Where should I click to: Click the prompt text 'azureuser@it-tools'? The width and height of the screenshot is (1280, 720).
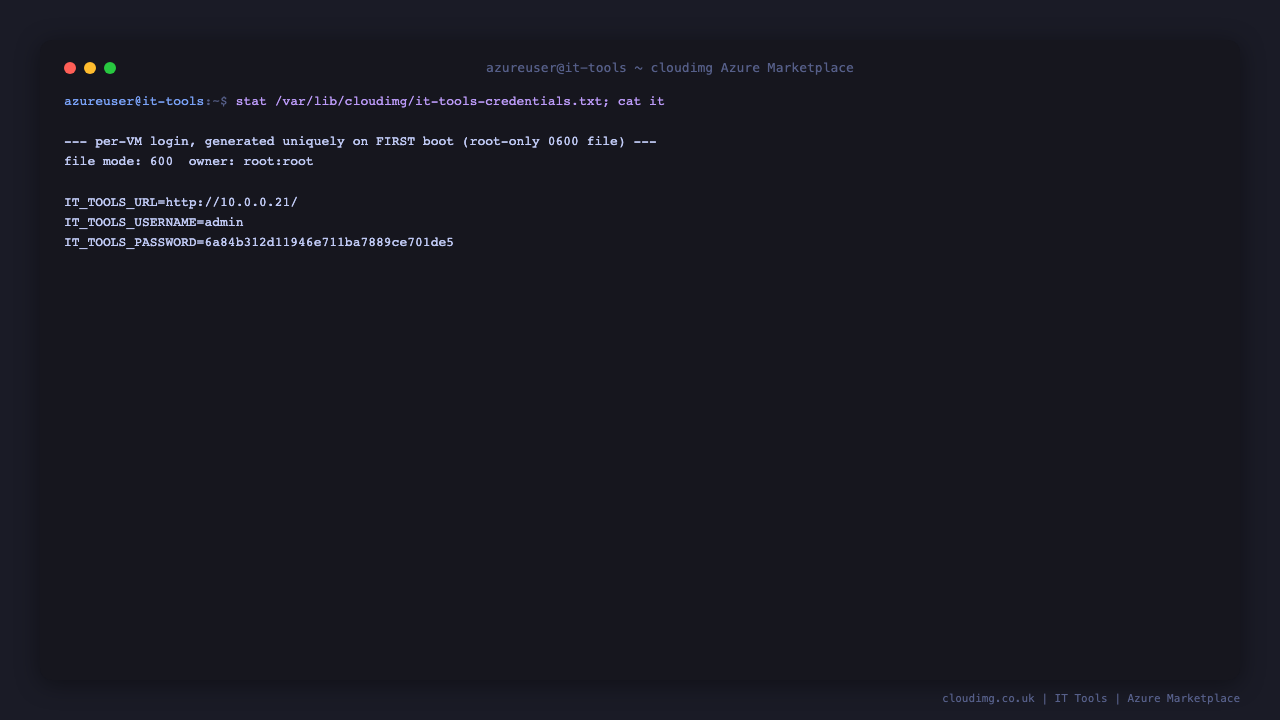(134, 102)
